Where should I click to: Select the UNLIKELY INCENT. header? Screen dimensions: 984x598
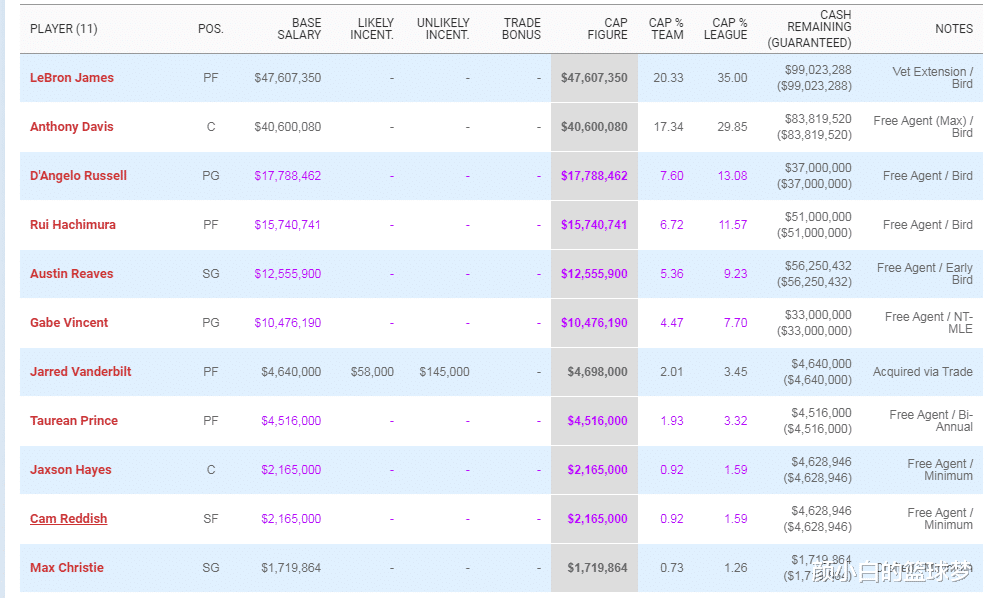443,29
